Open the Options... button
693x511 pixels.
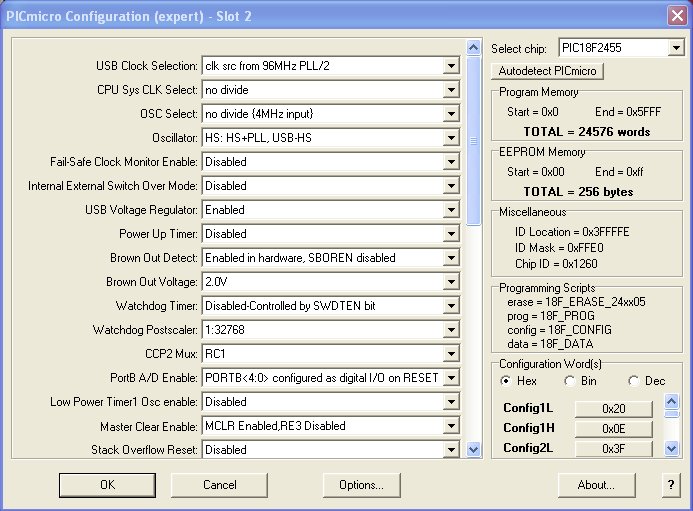click(x=362, y=485)
